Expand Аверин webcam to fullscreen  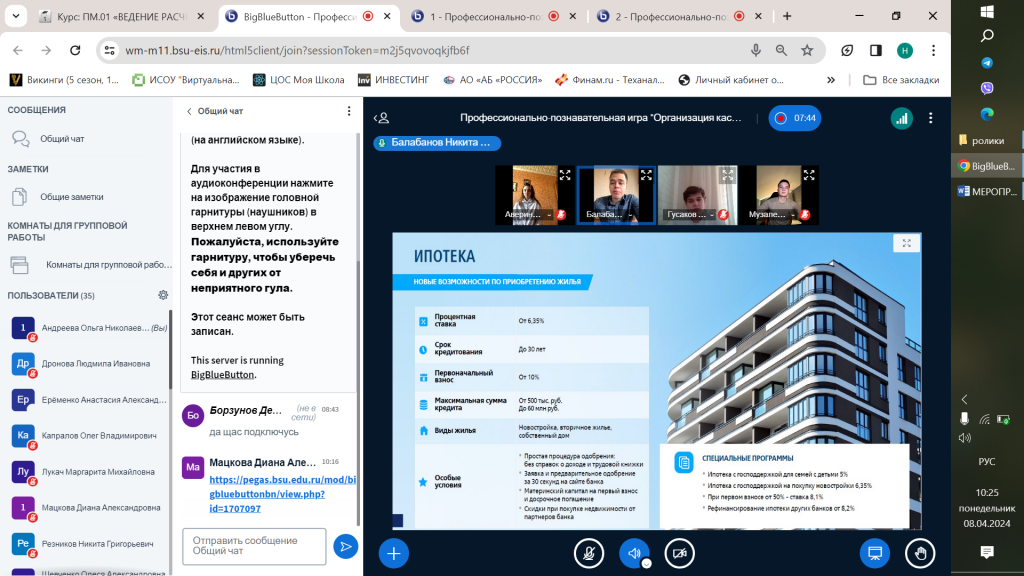coord(565,175)
